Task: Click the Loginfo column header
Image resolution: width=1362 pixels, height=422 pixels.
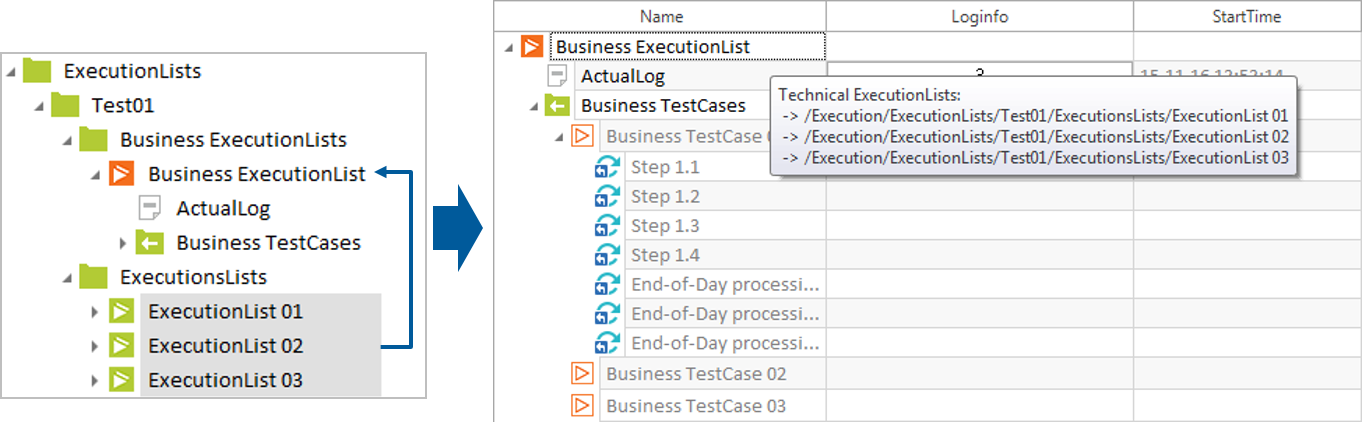Action: pyautogui.click(x=979, y=16)
